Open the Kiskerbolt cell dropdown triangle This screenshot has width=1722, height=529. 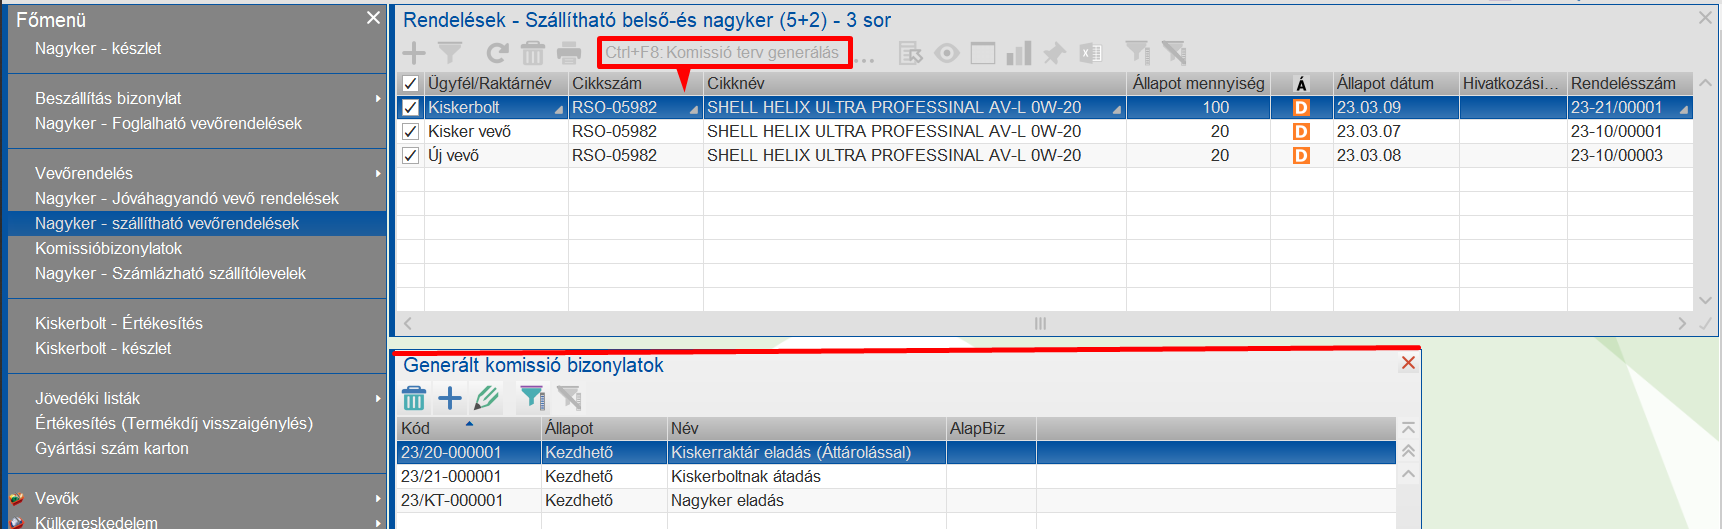(560, 110)
